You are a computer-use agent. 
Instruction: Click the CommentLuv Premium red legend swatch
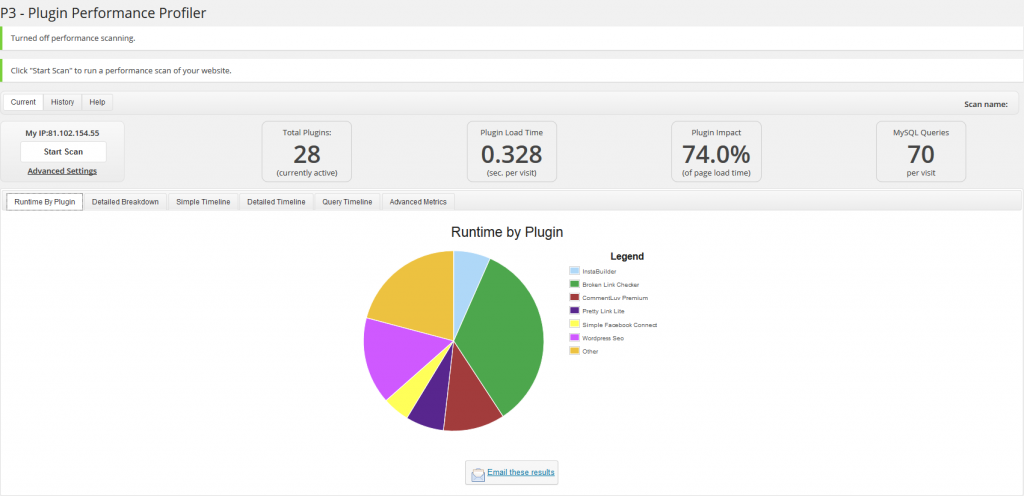pyautogui.click(x=575, y=298)
